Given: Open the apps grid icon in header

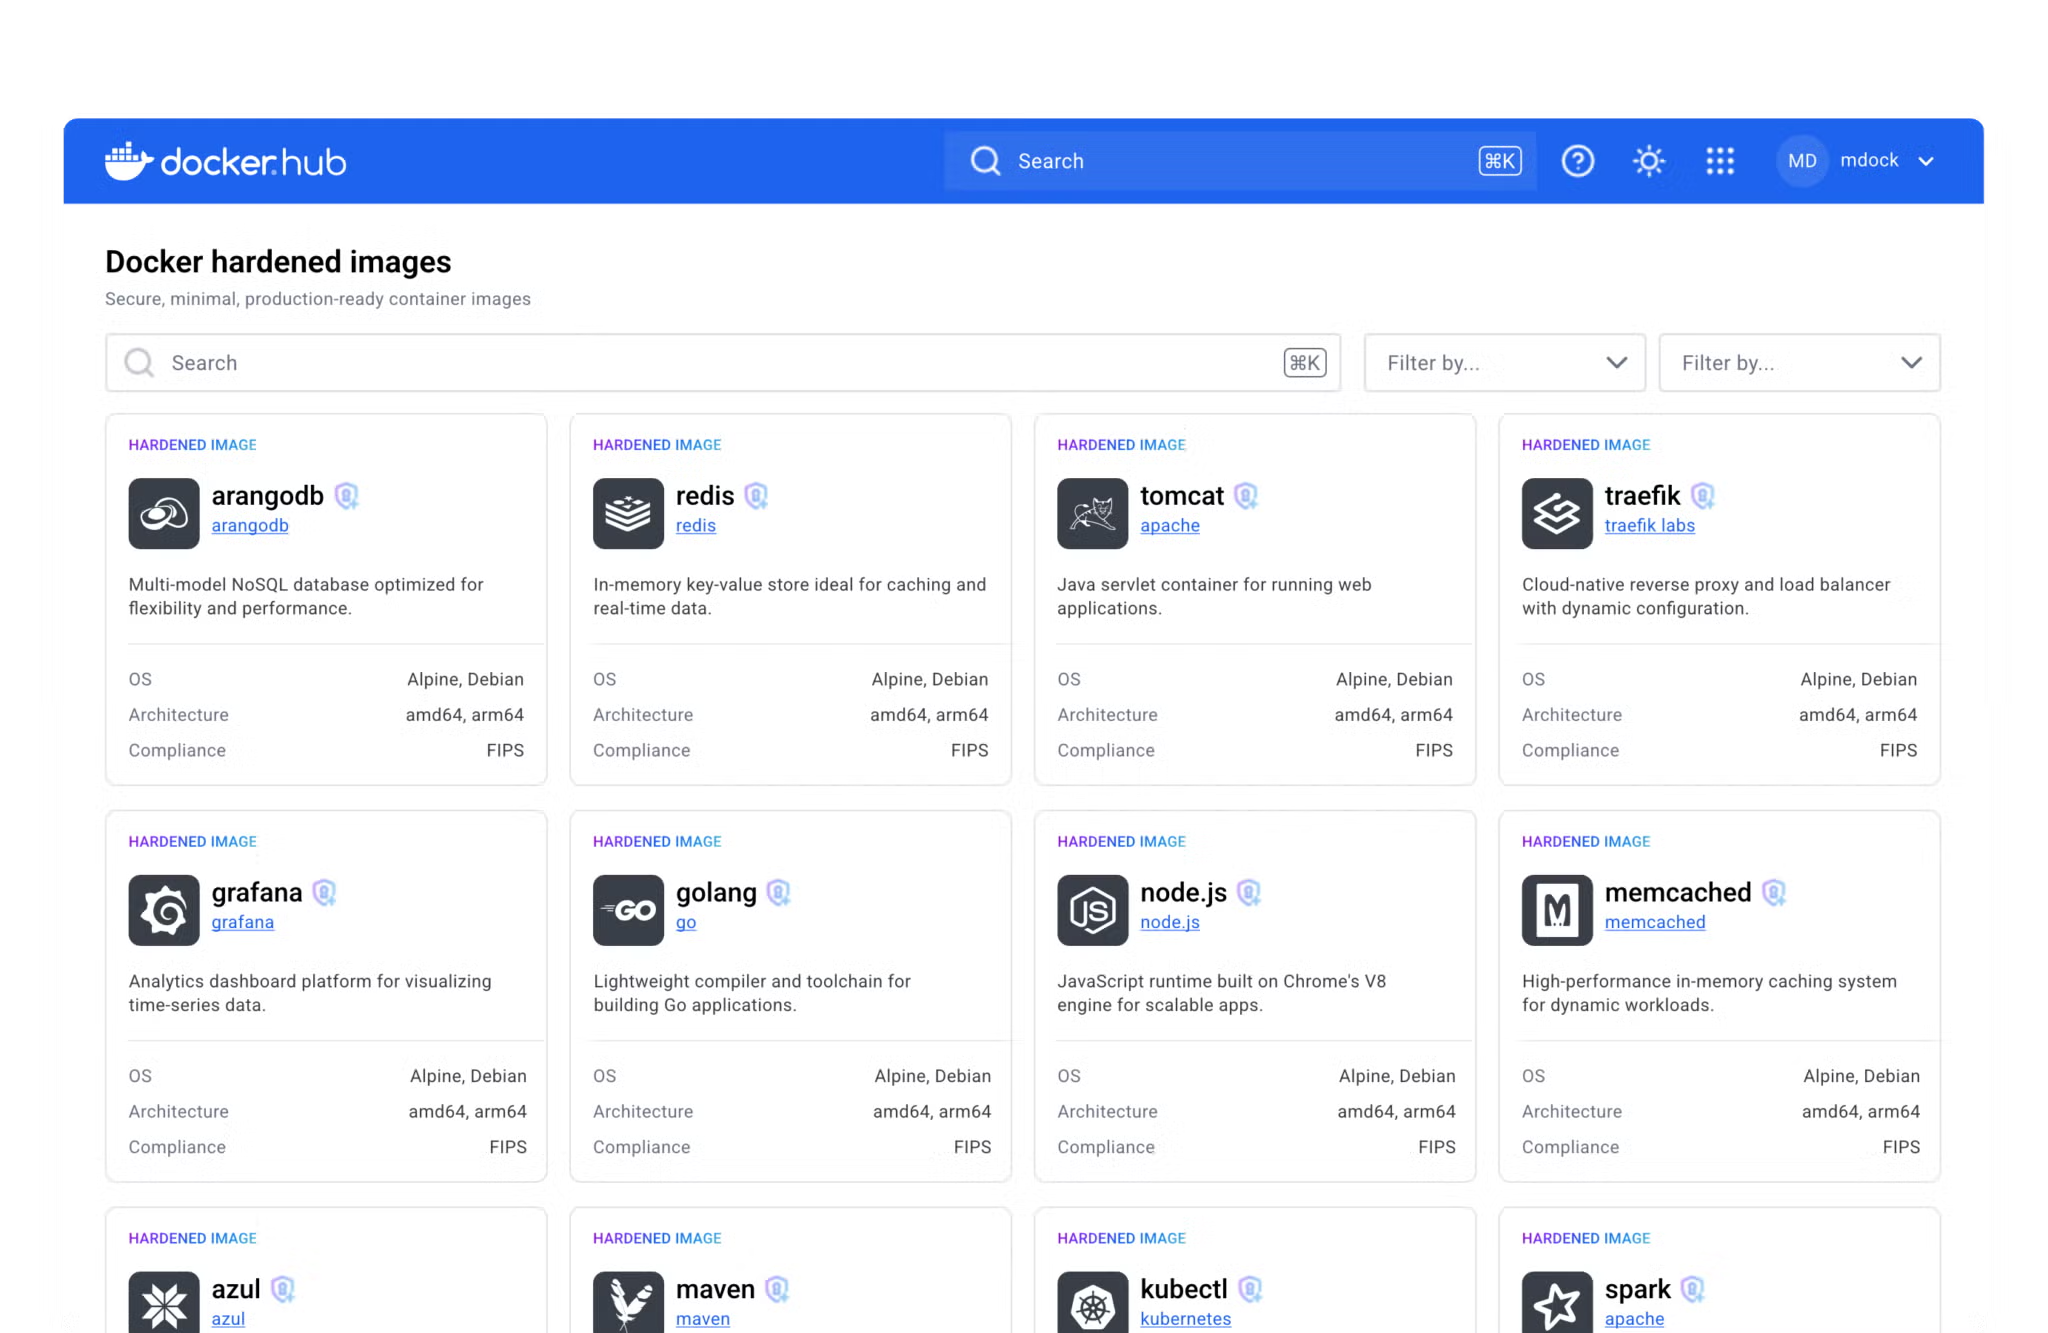Looking at the screenshot, I should click(1720, 161).
